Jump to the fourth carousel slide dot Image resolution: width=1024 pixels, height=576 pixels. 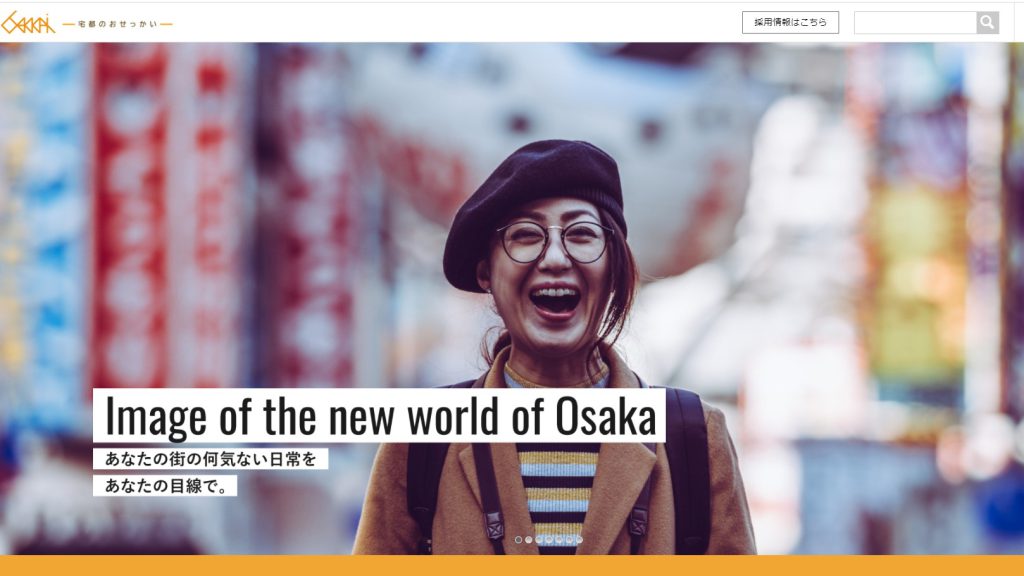[x=549, y=539]
